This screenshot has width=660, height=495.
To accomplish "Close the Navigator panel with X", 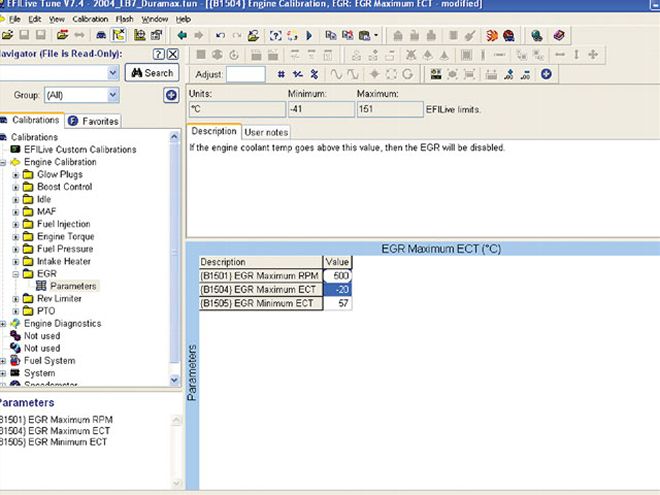I will (173, 54).
